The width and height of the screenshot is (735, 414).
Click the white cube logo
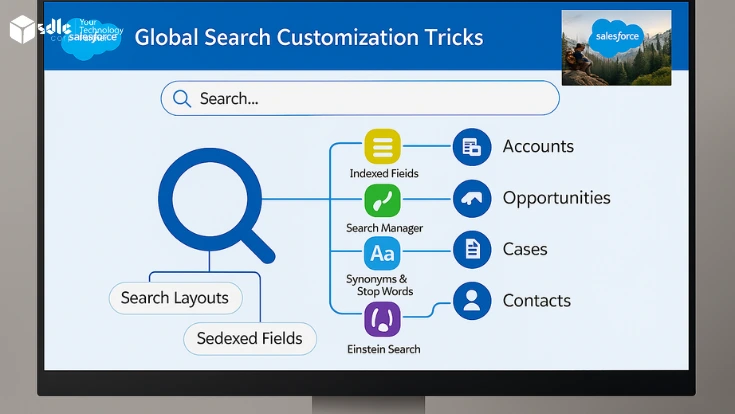click(22, 29)
